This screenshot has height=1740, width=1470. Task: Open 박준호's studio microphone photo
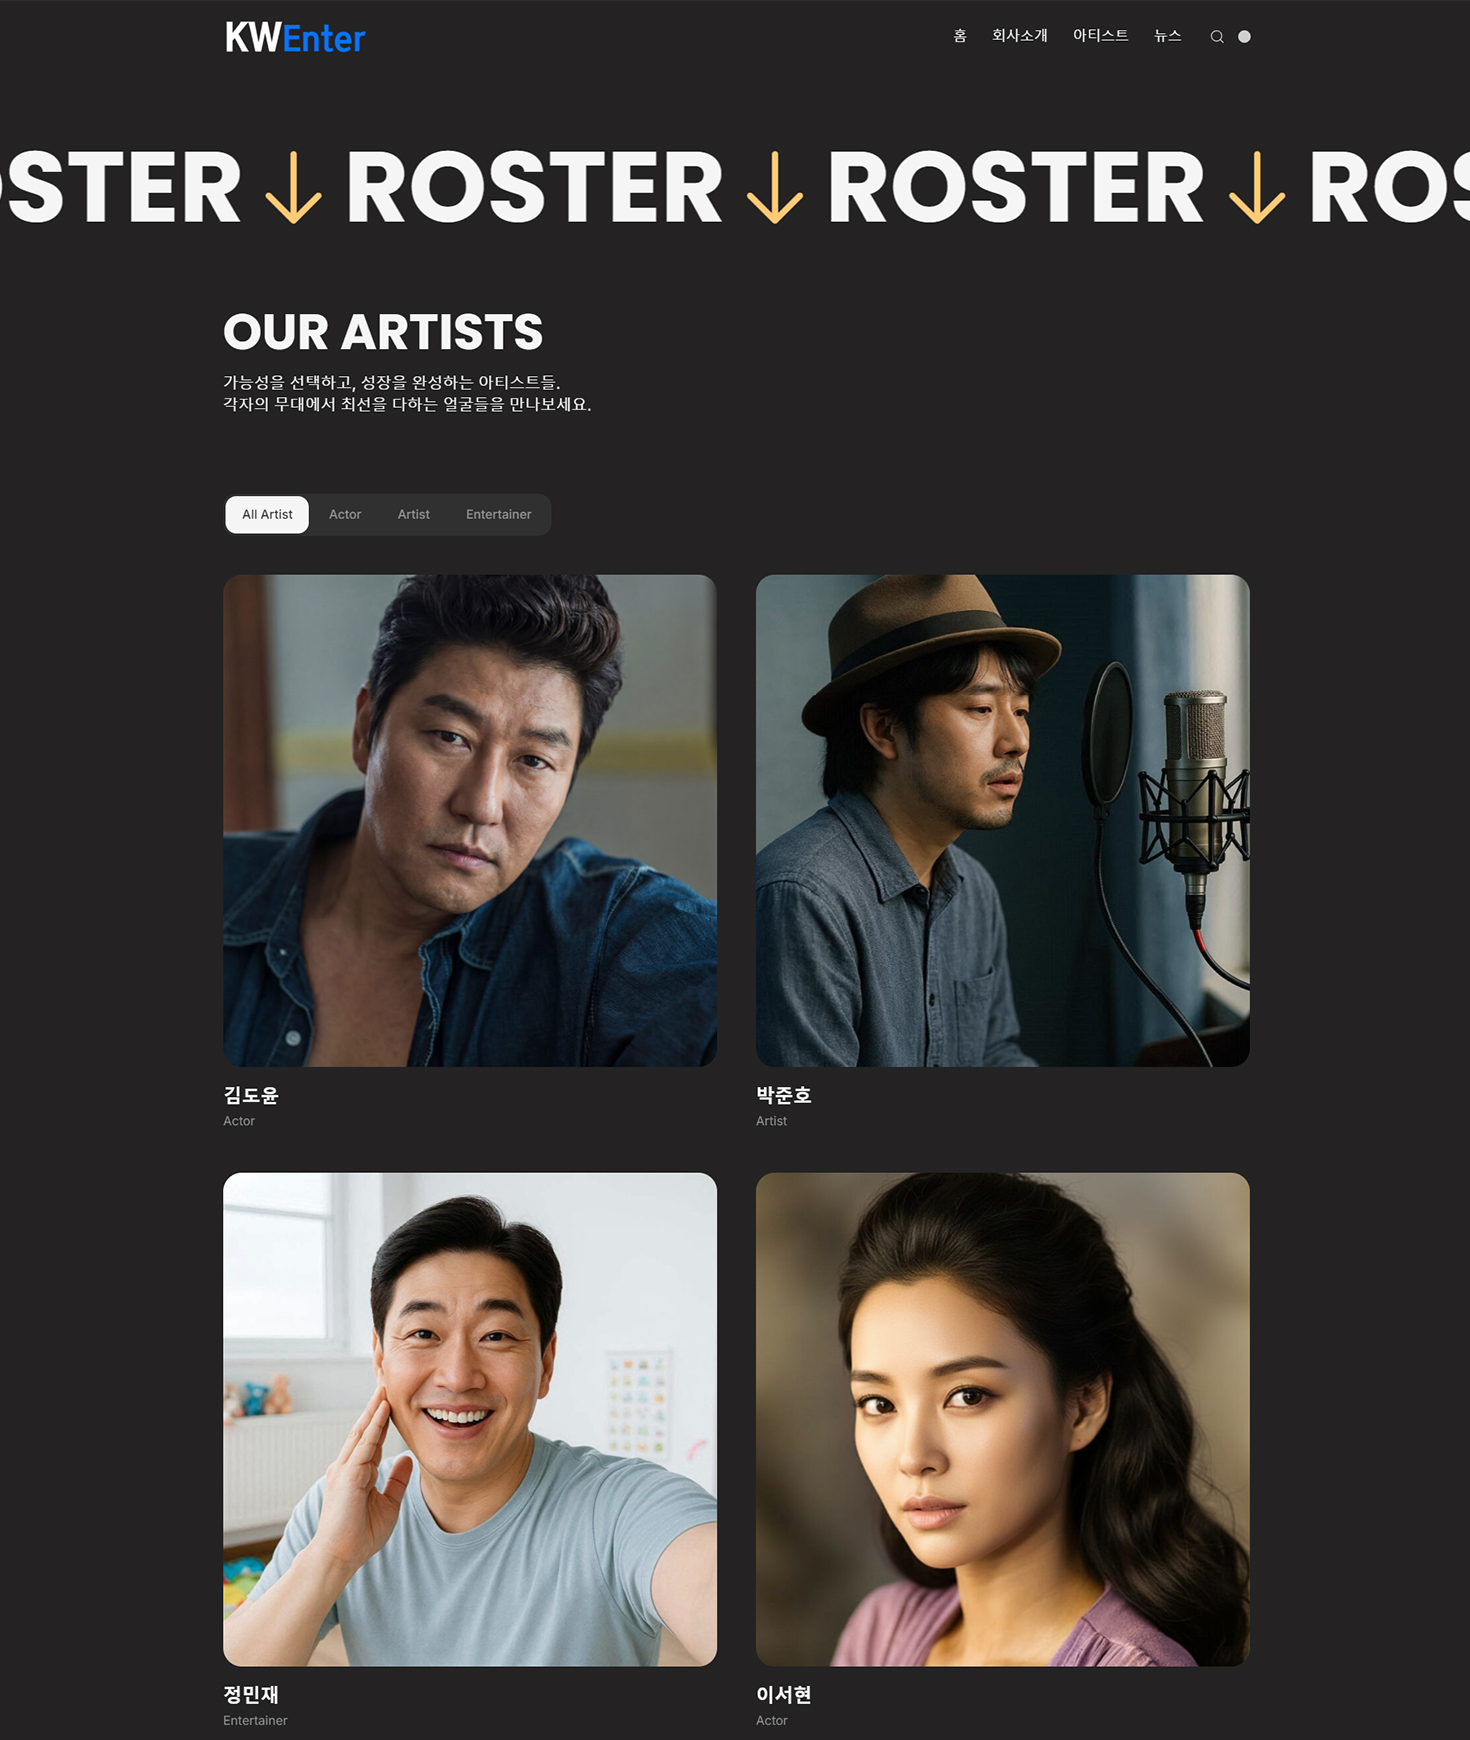[1003, 820]
